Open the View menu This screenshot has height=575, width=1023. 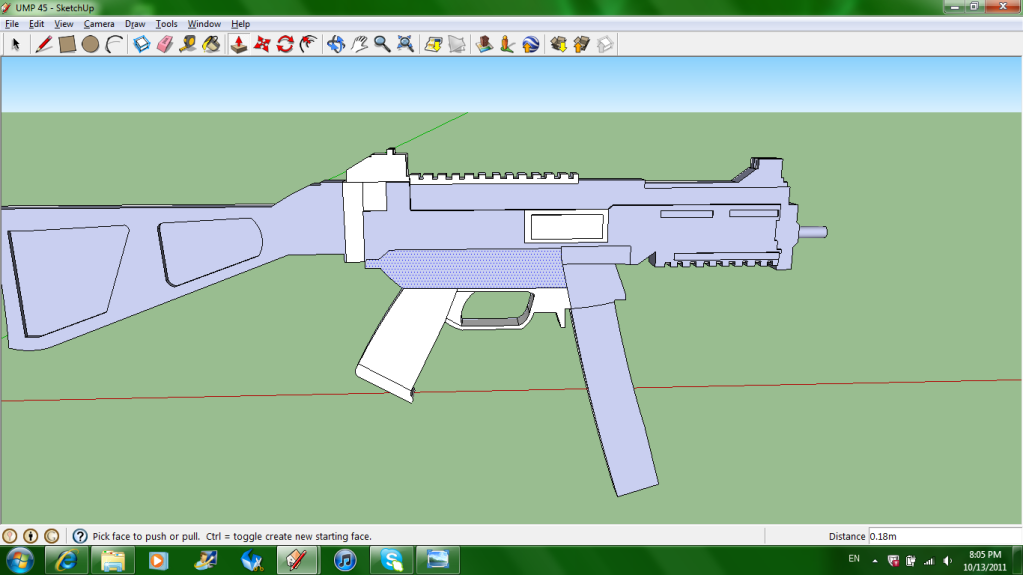point(63,23)
